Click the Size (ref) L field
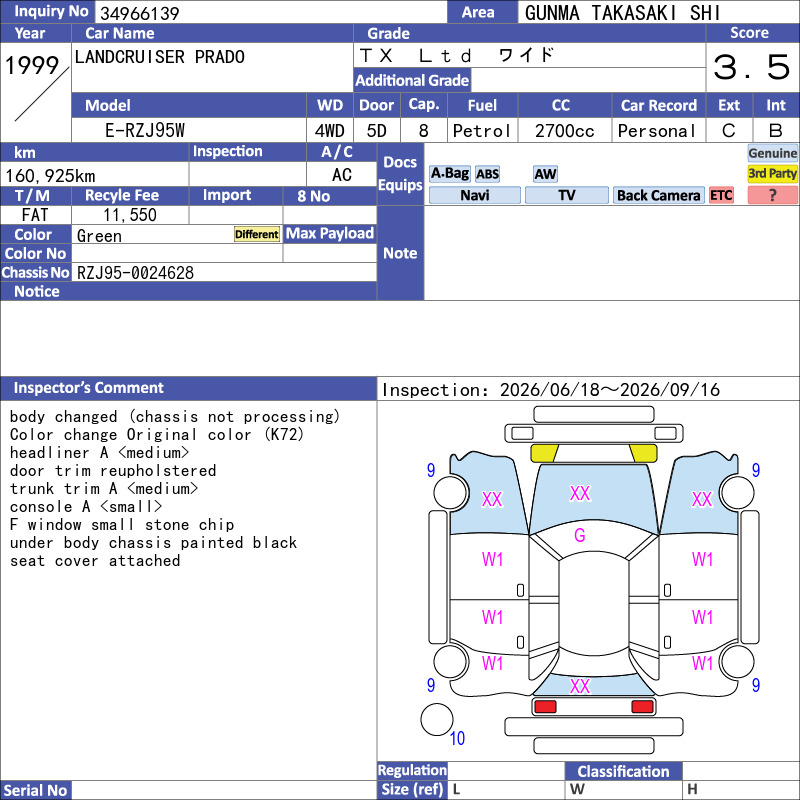Viewport: 800px width, 800px height. 506,790
